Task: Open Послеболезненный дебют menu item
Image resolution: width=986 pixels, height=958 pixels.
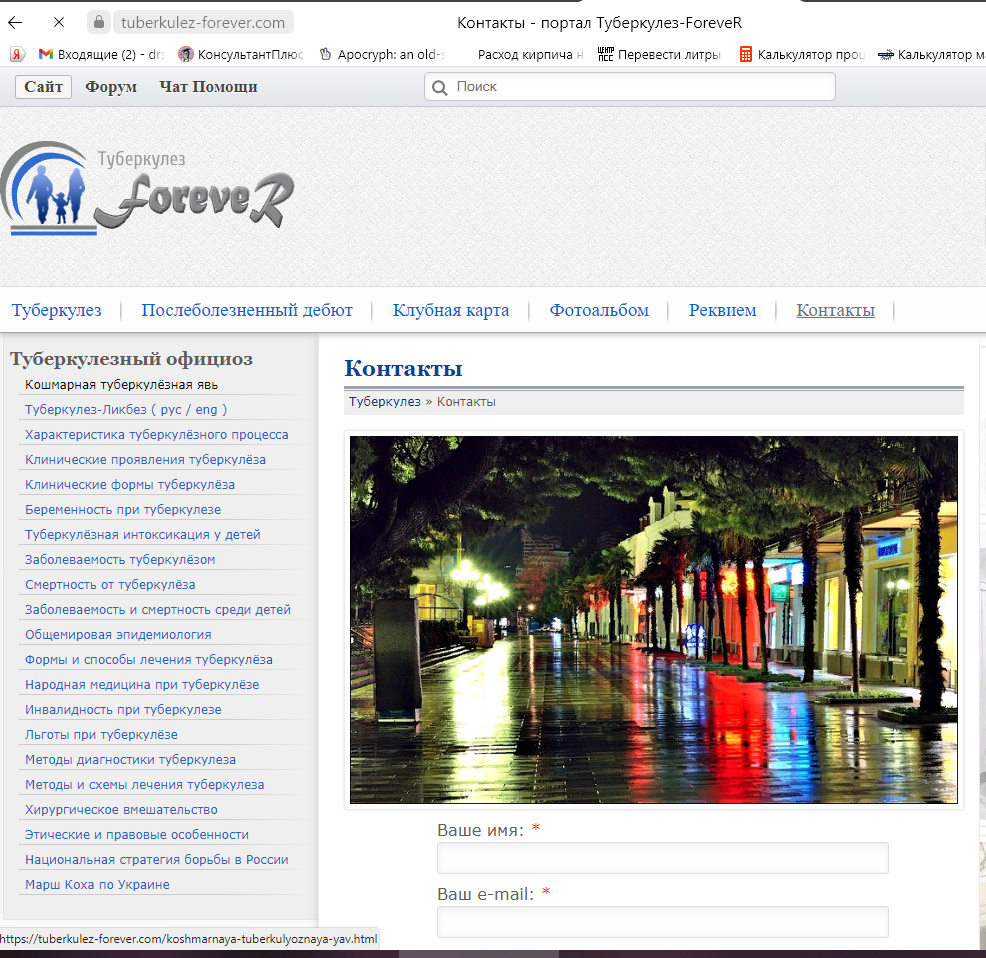Action: tap(246, 310)
